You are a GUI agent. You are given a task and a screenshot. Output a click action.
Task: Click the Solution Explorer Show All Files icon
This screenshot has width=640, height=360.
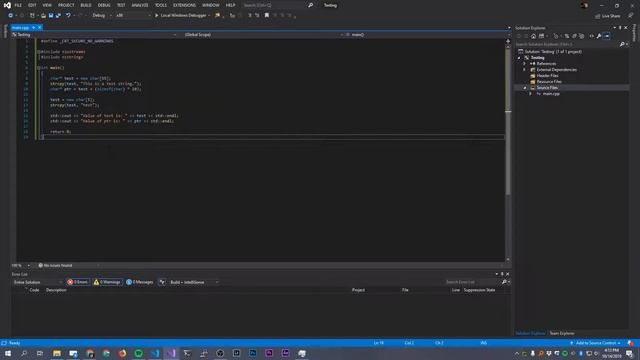coord(582,36)
